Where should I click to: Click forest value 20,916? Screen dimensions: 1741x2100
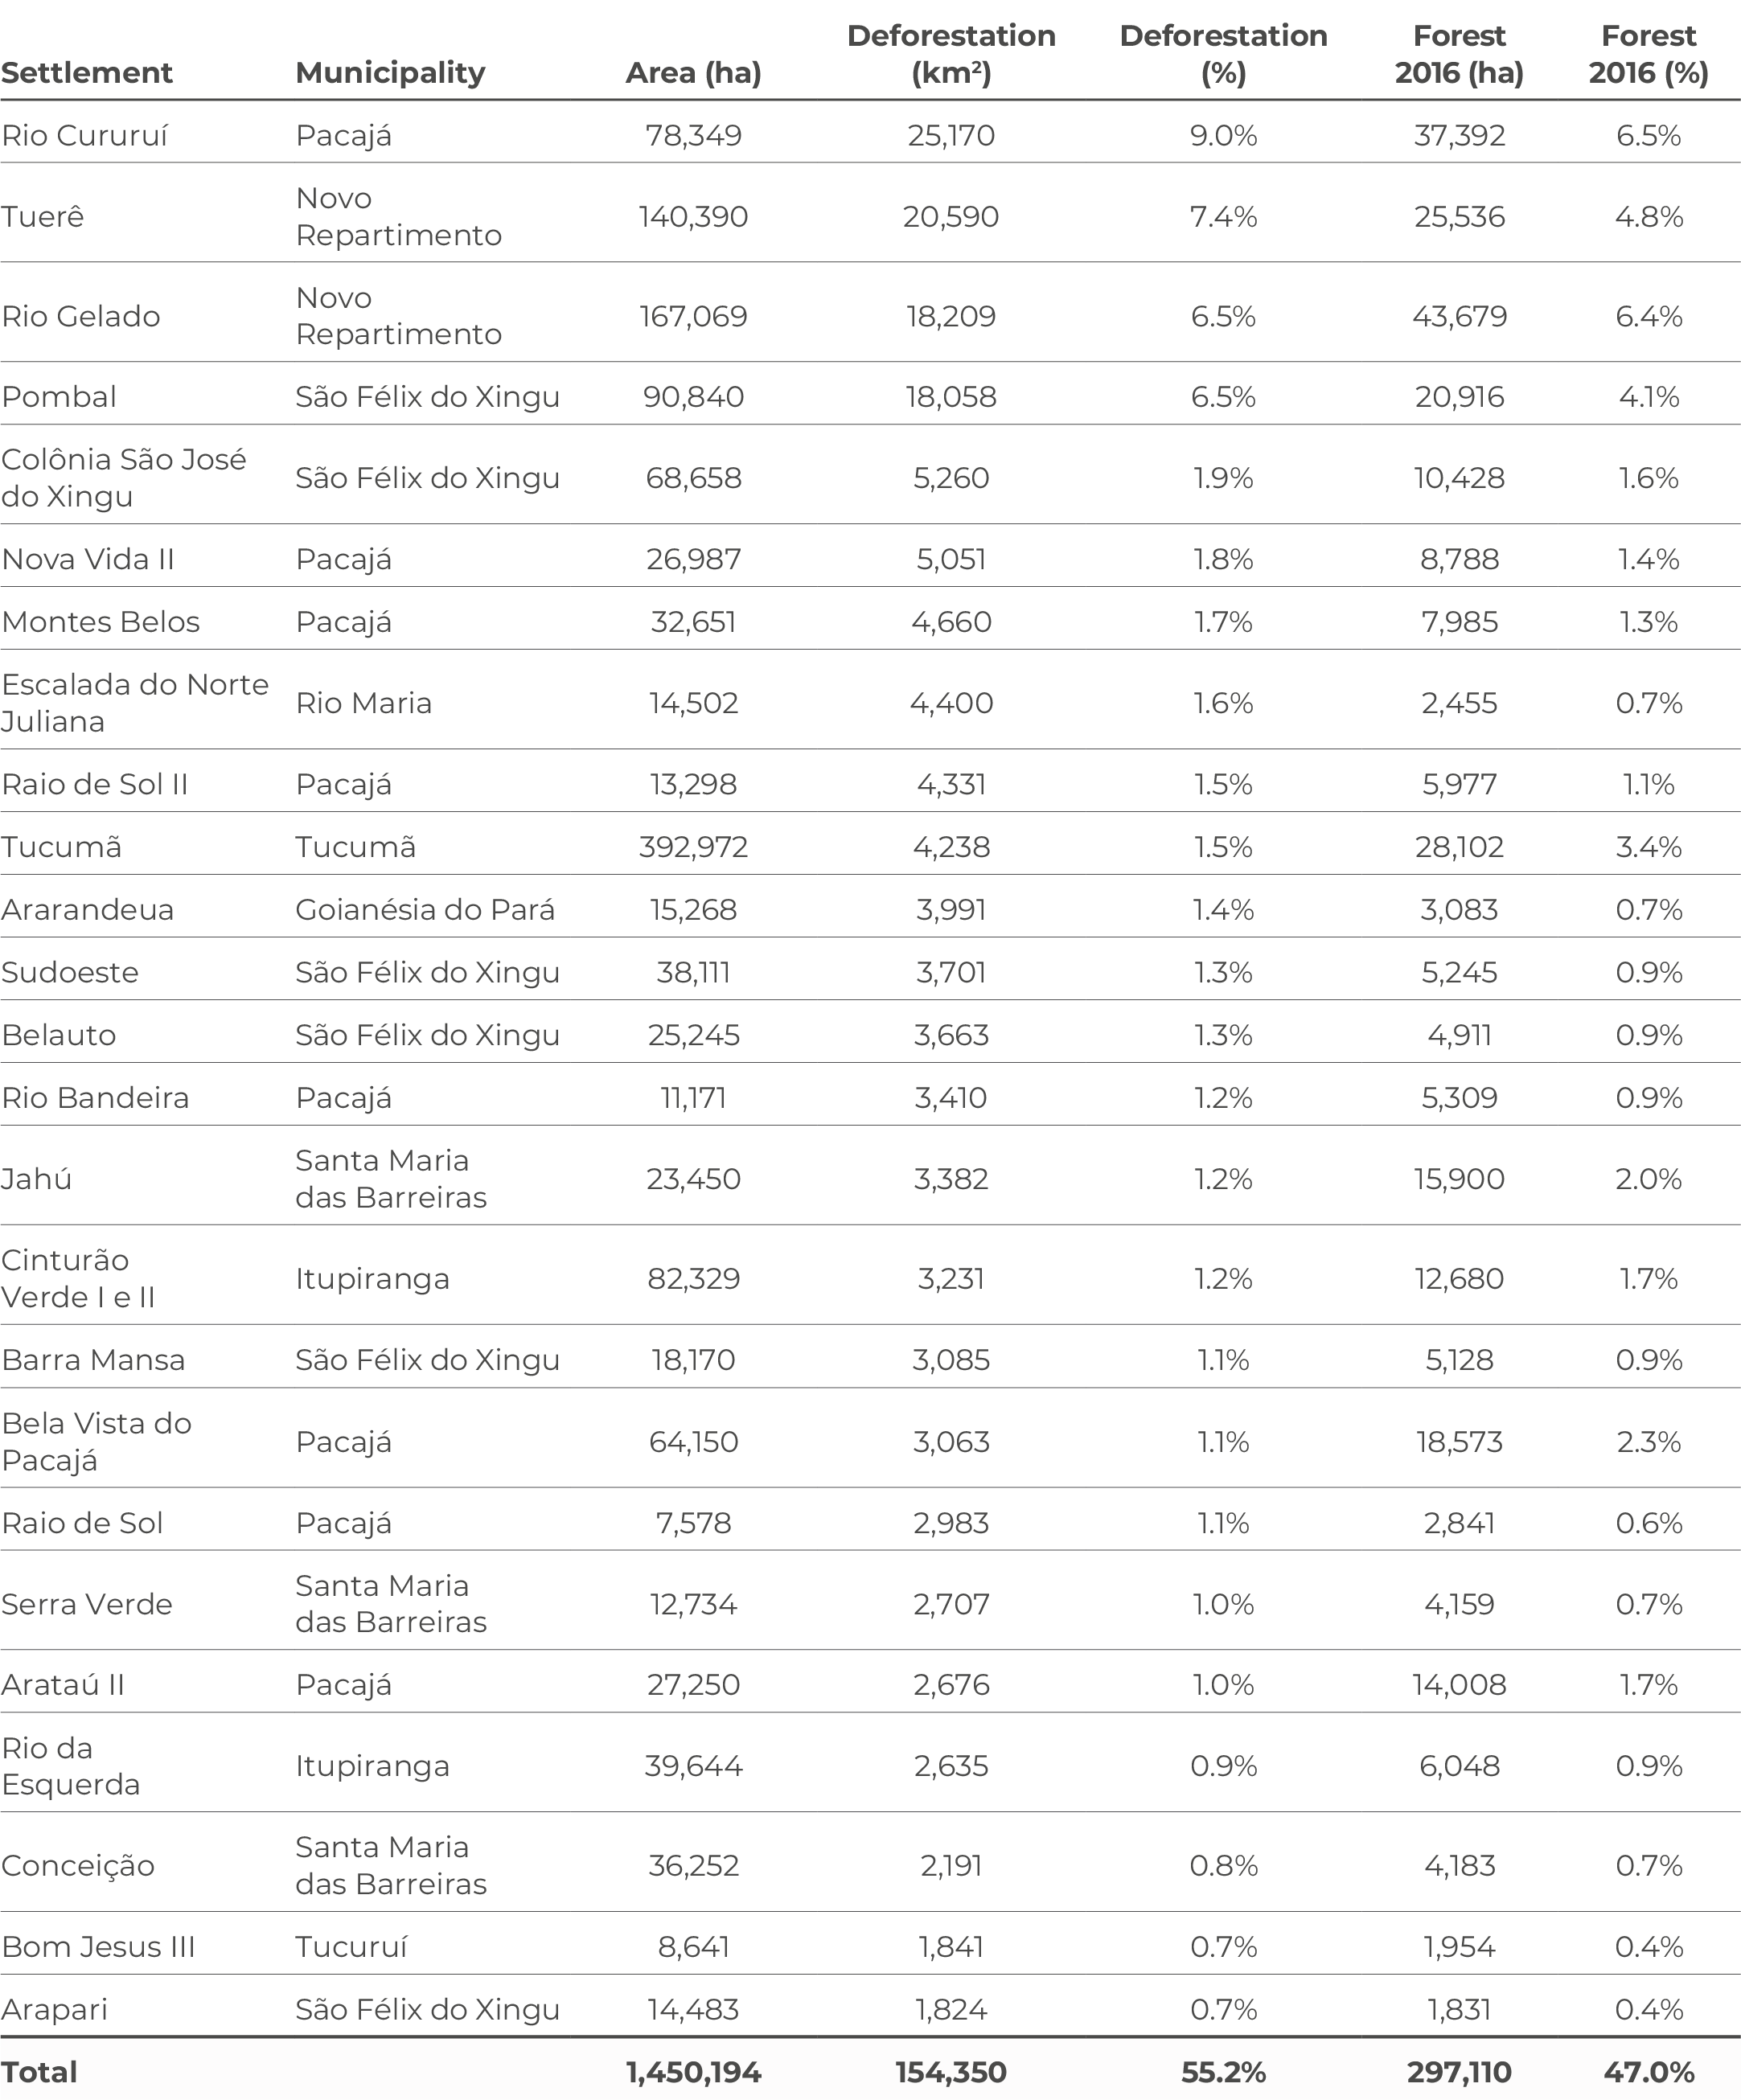(1459, 397)
